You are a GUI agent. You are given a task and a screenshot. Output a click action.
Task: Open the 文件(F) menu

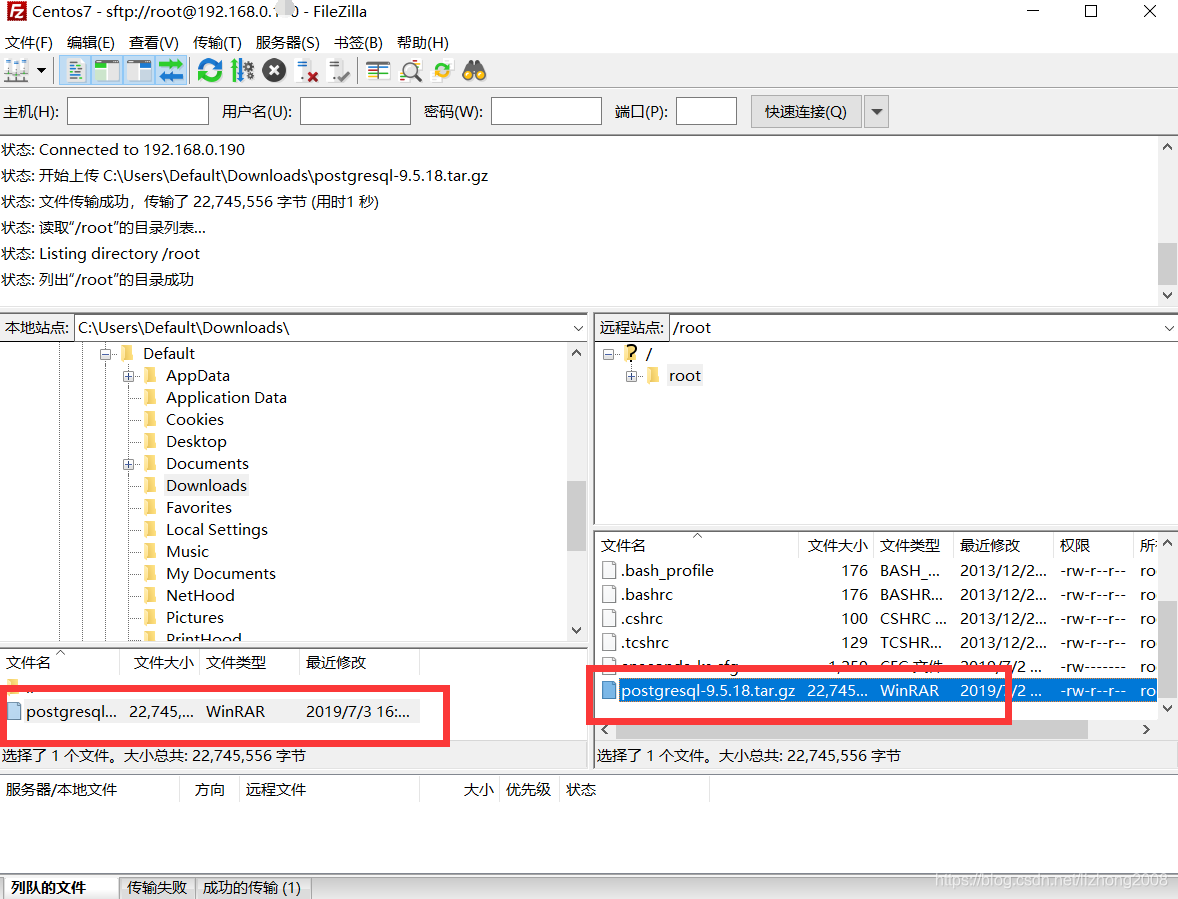coord(29,43)
